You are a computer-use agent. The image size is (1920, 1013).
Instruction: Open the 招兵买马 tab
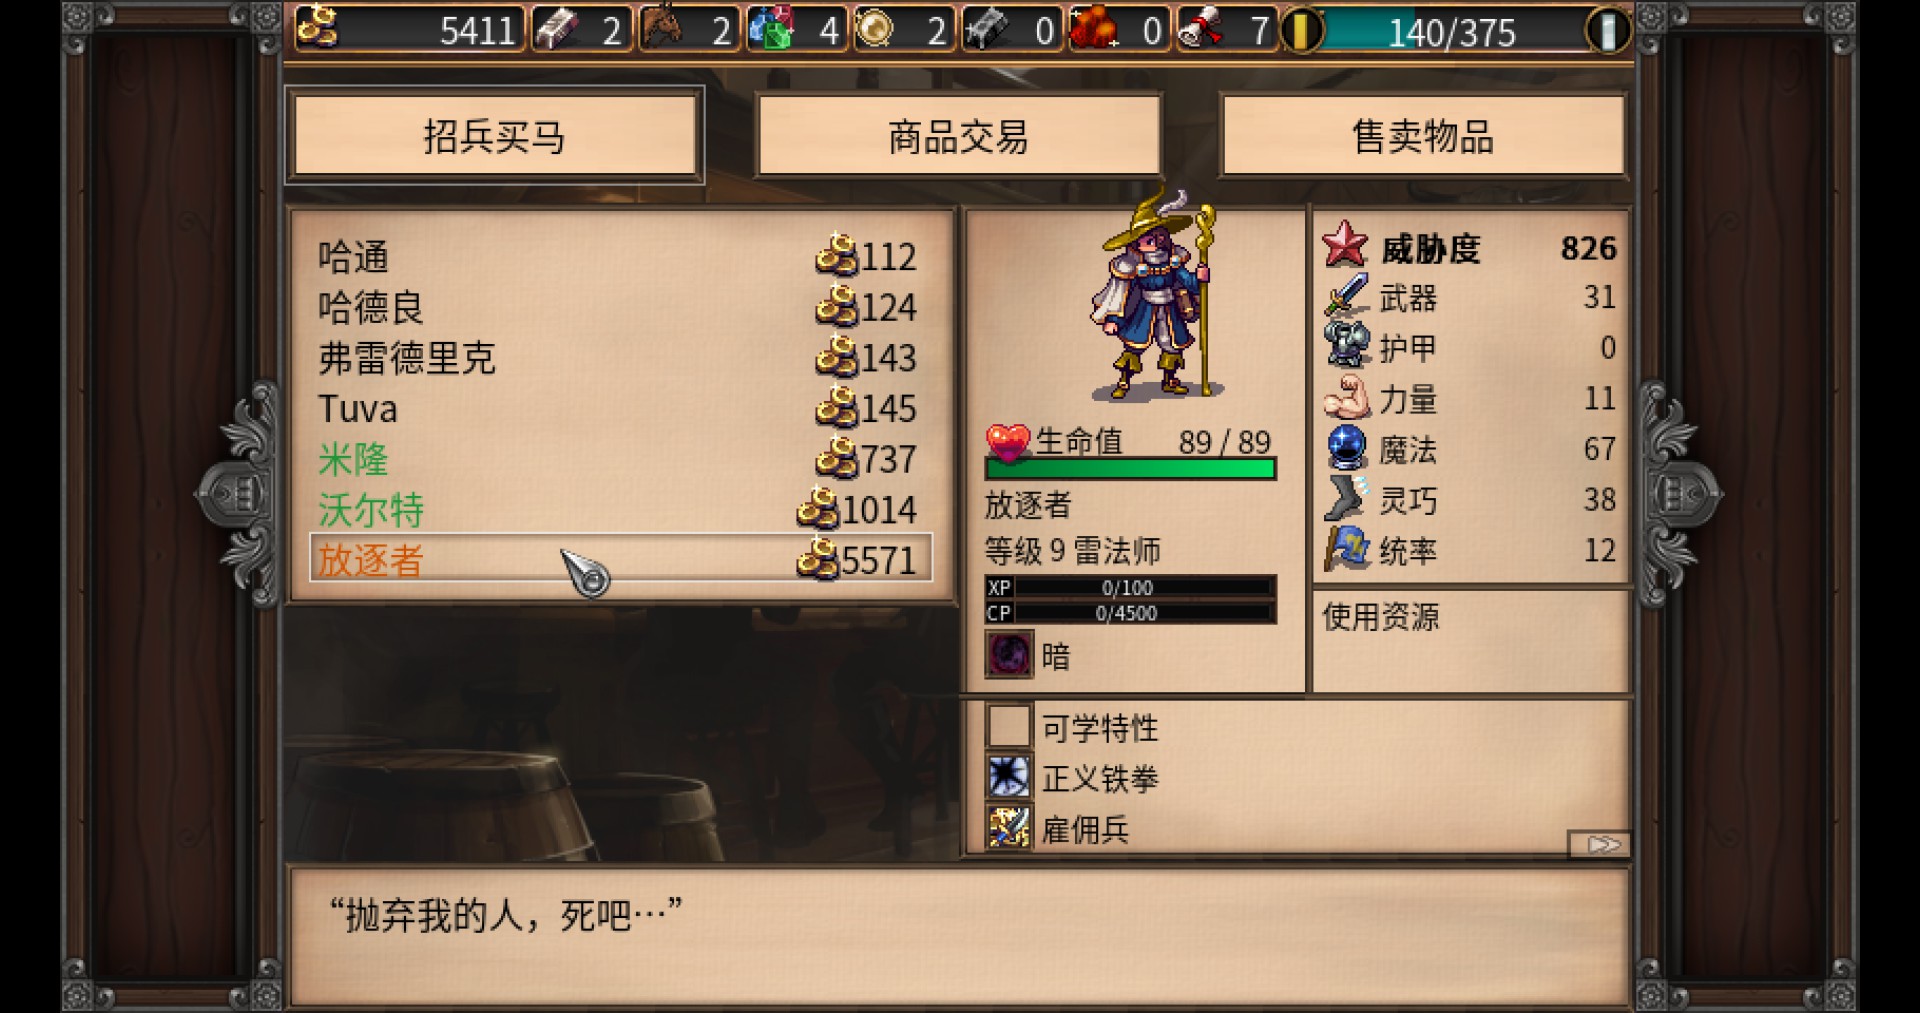click(494, 136)
